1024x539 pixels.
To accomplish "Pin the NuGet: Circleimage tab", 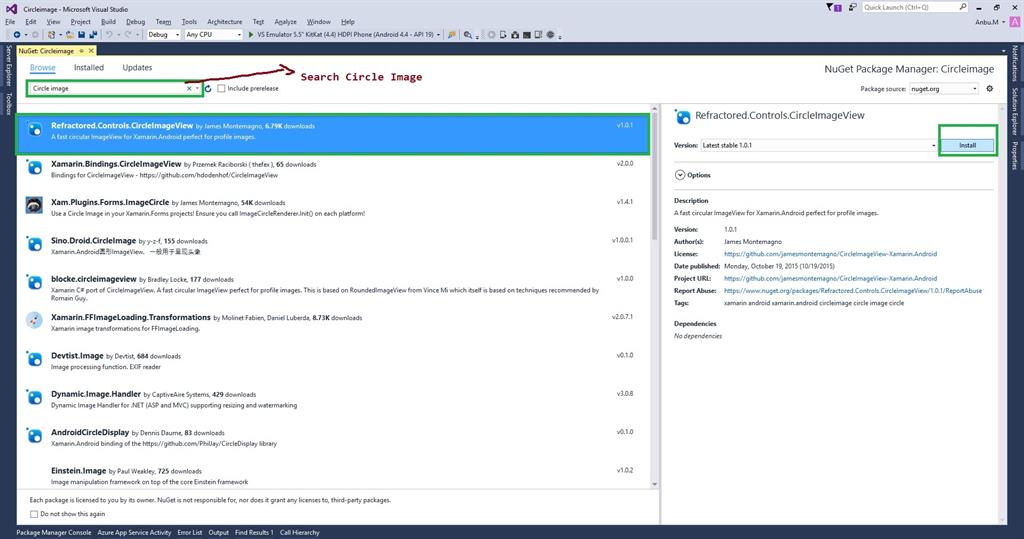I will pos(82,50).
